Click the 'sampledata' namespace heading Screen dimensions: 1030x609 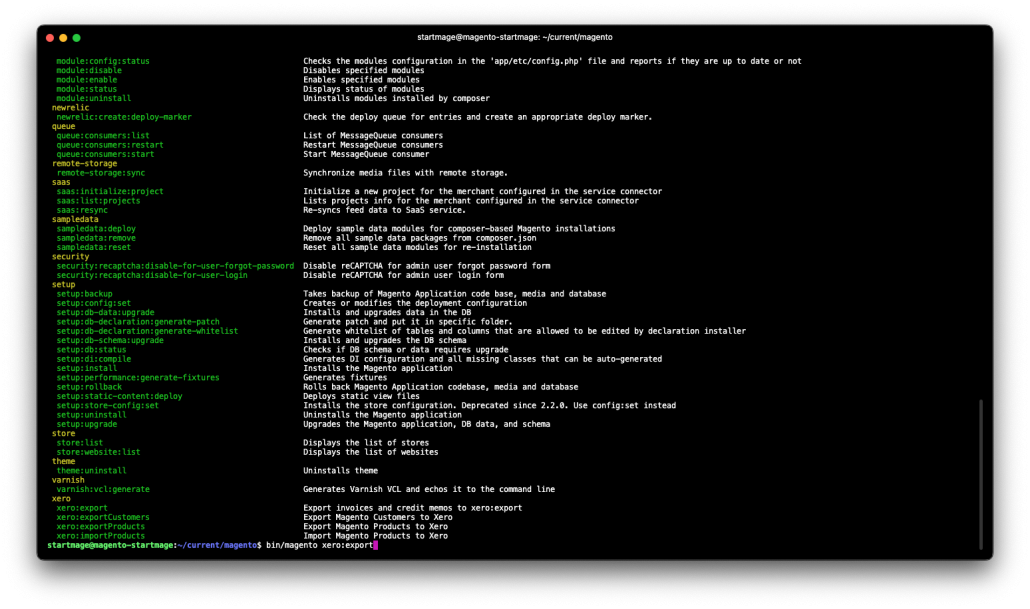(x=75, y=219)
